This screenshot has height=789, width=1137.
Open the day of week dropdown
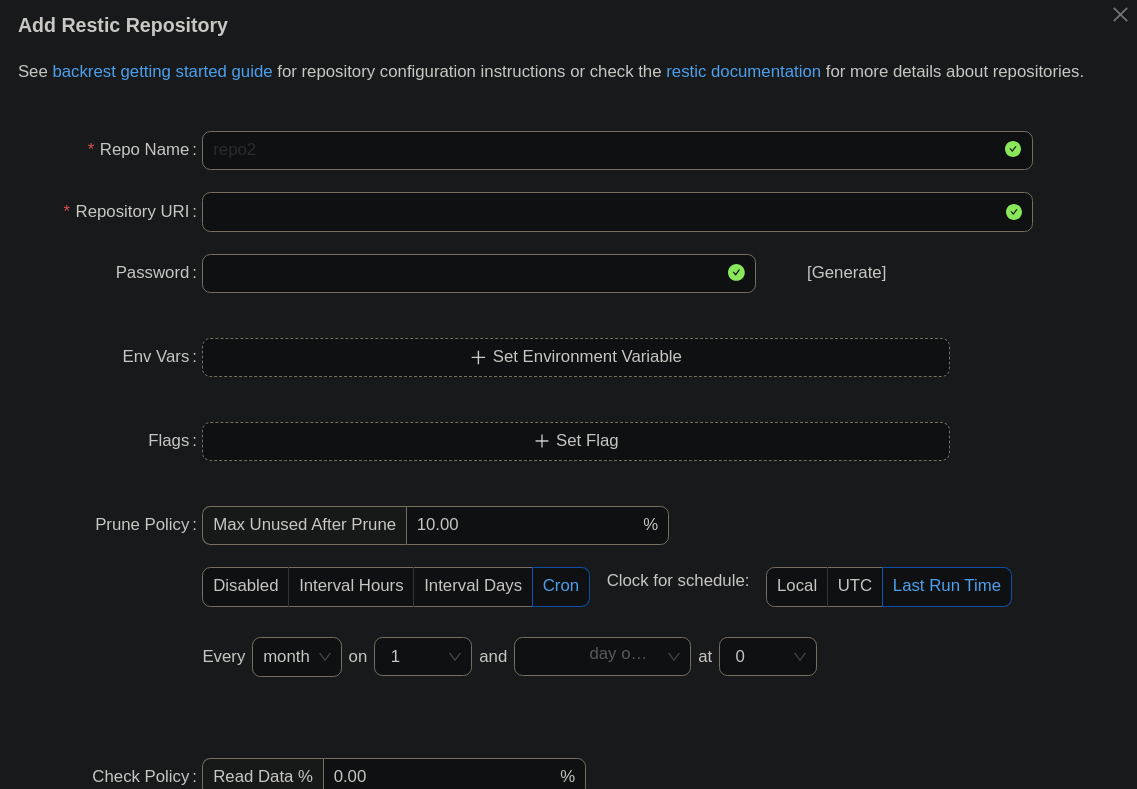[602, 657]
